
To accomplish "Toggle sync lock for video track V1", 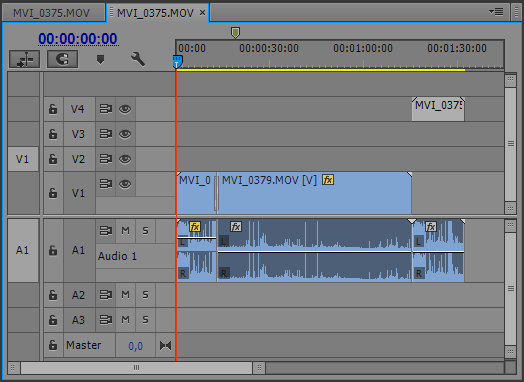I will coord(106,184).
